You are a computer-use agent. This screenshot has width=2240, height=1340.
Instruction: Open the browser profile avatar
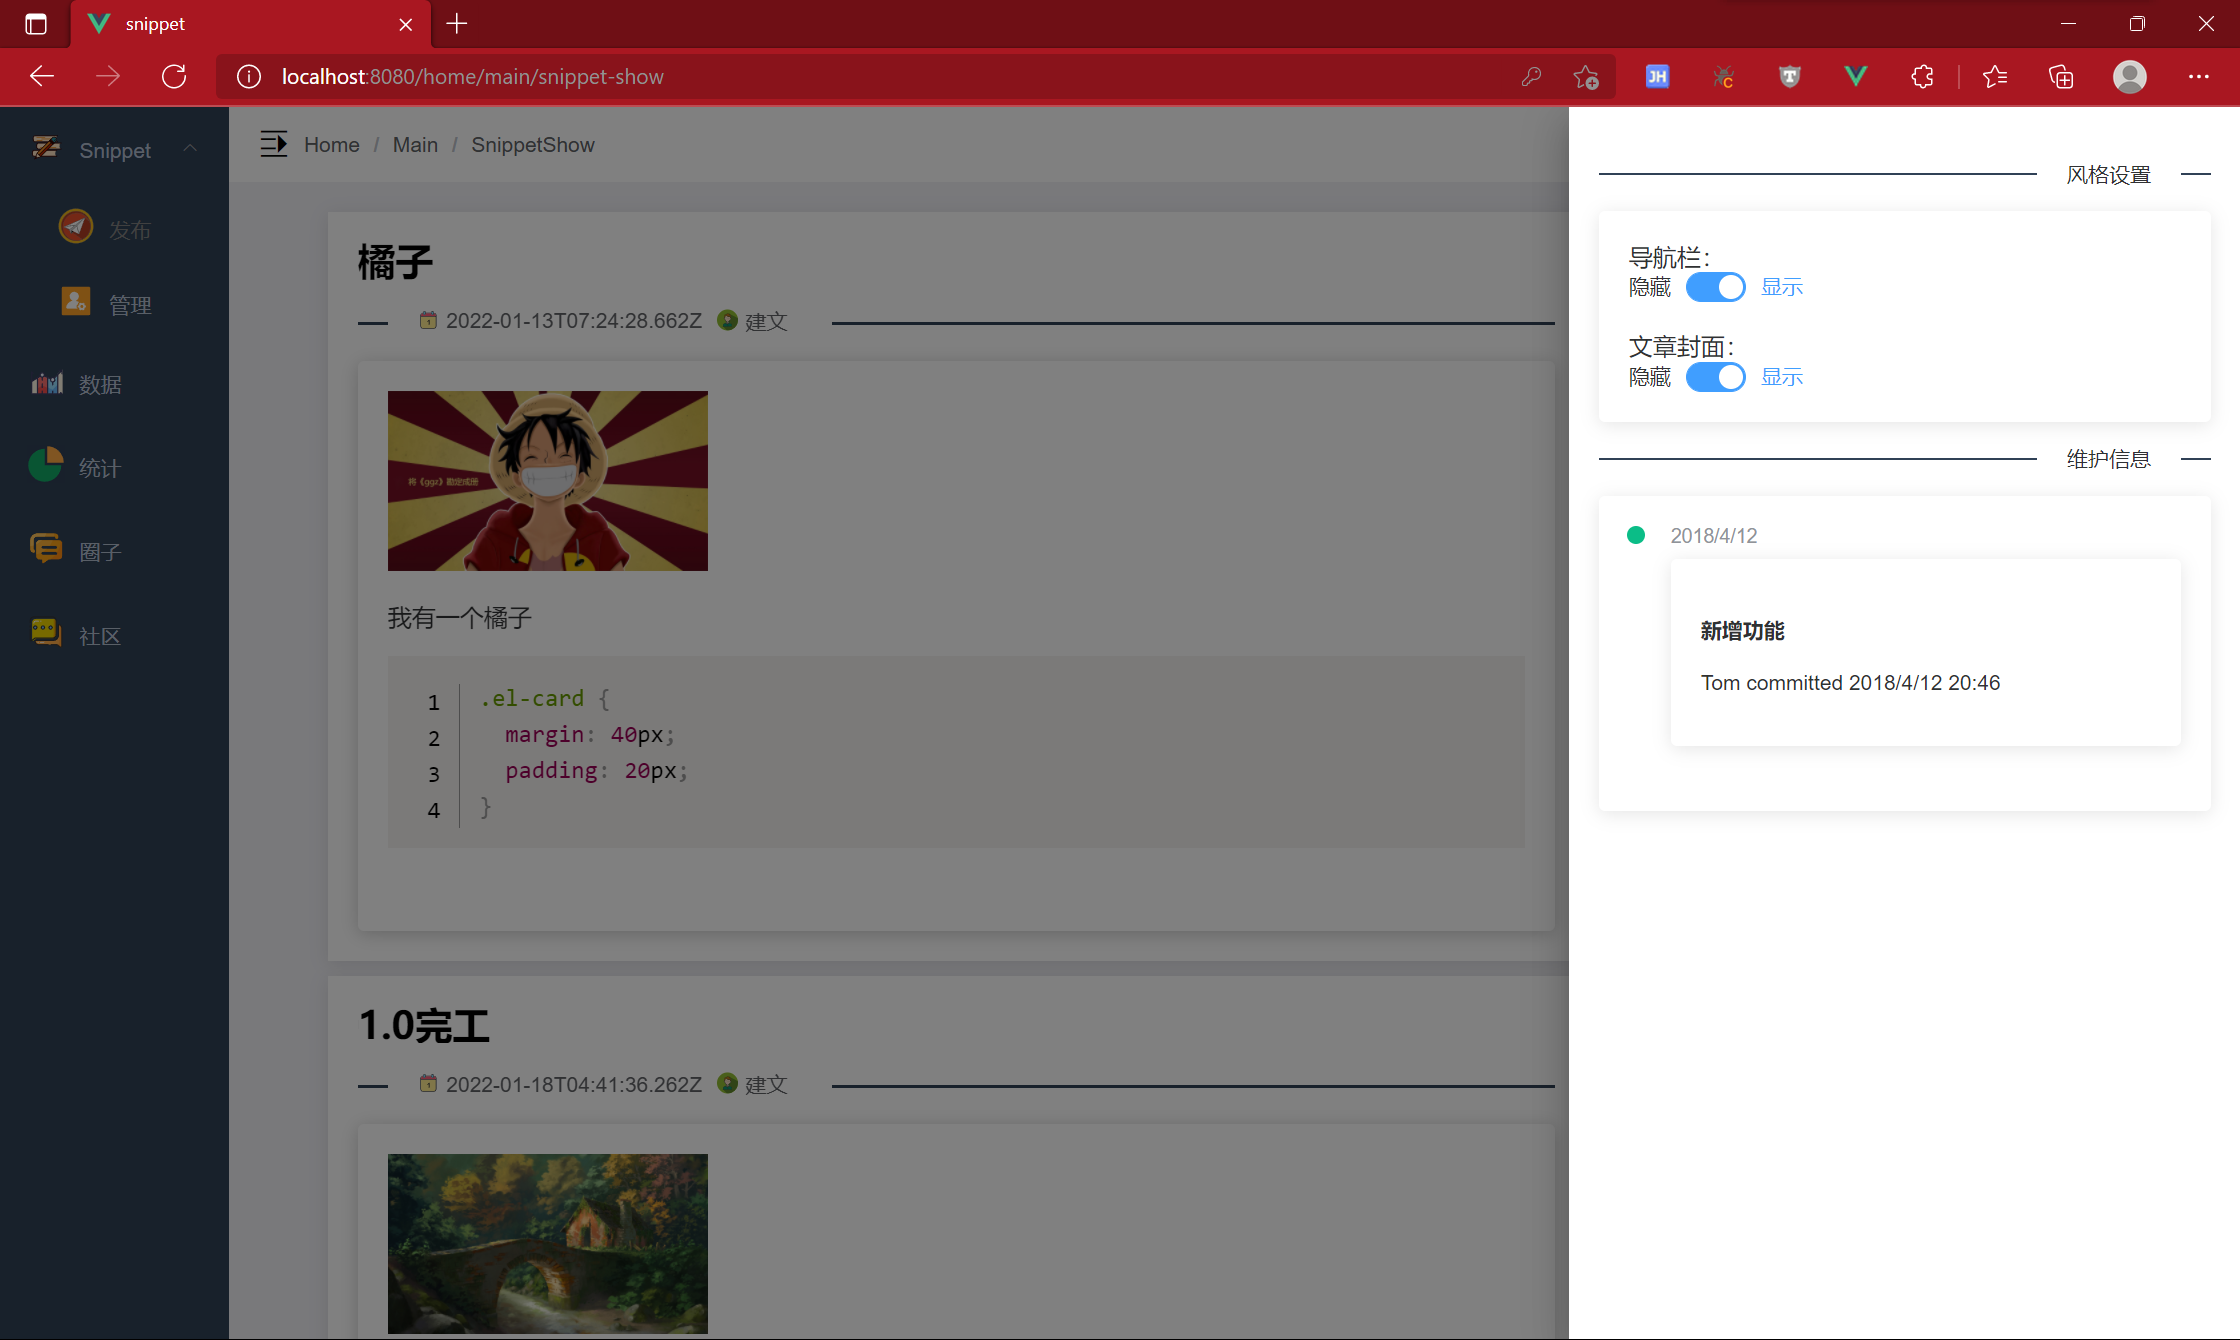pos(2130,76)
